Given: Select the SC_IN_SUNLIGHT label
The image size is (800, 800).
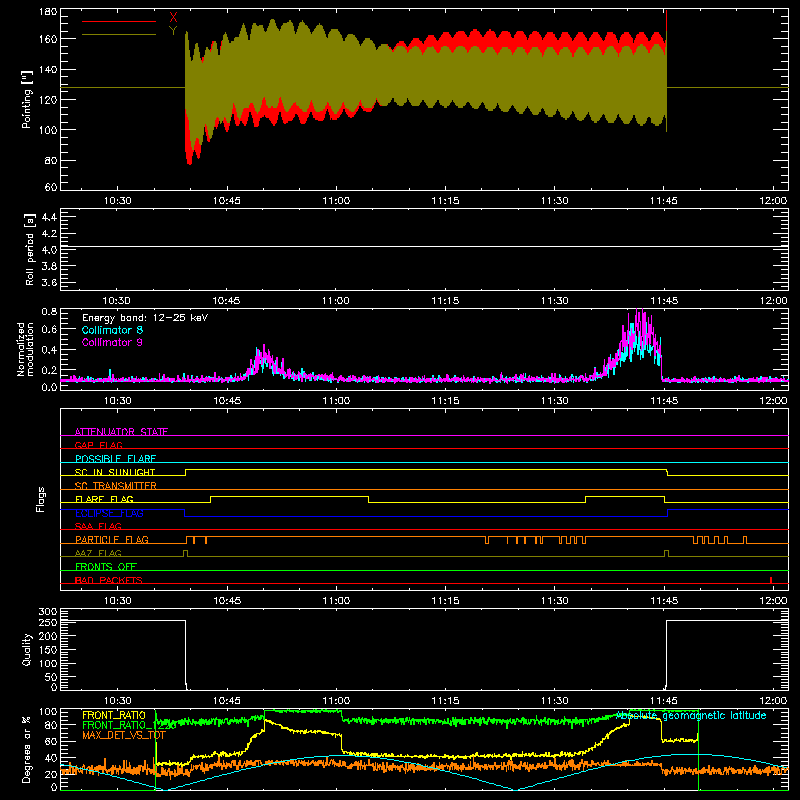Looking at the screenshot, I should (115, 472).
